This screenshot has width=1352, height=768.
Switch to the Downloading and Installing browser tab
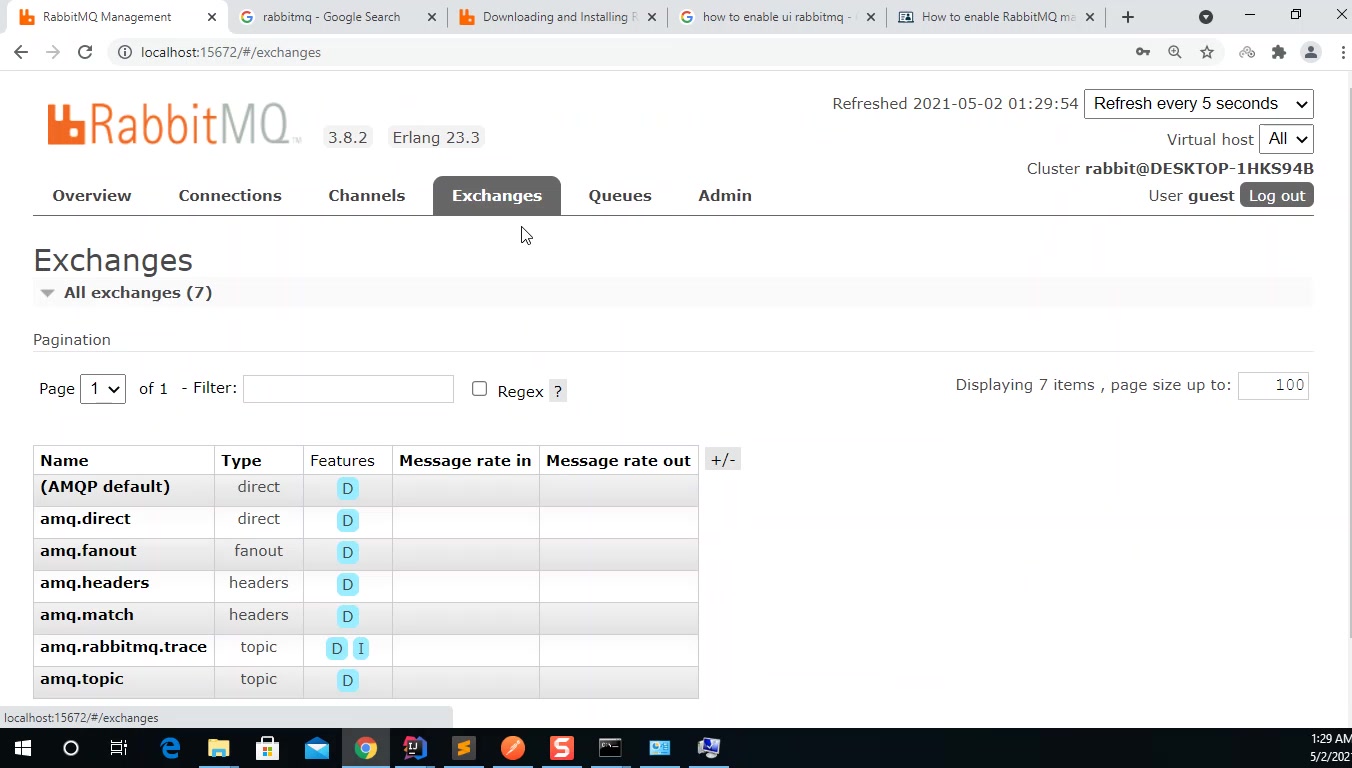pyautogui.click(x=558, y=17)
